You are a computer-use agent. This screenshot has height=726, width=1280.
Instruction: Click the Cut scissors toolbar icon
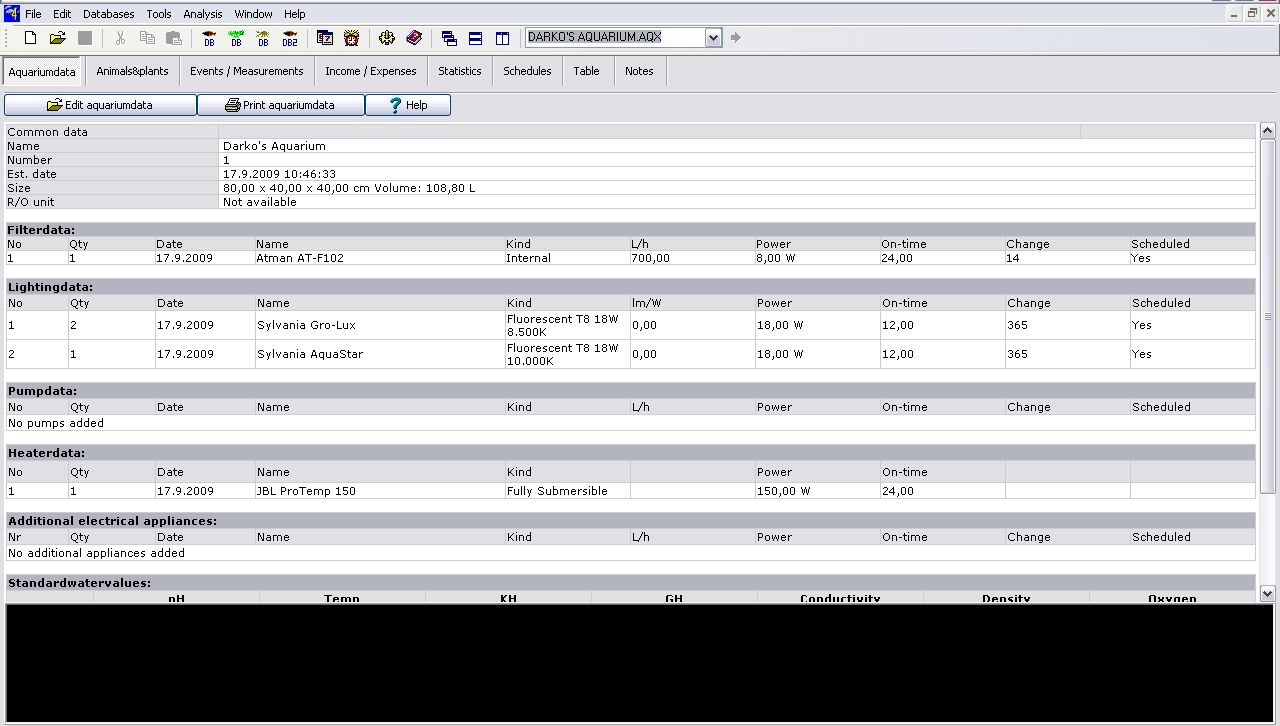[120, 38]
